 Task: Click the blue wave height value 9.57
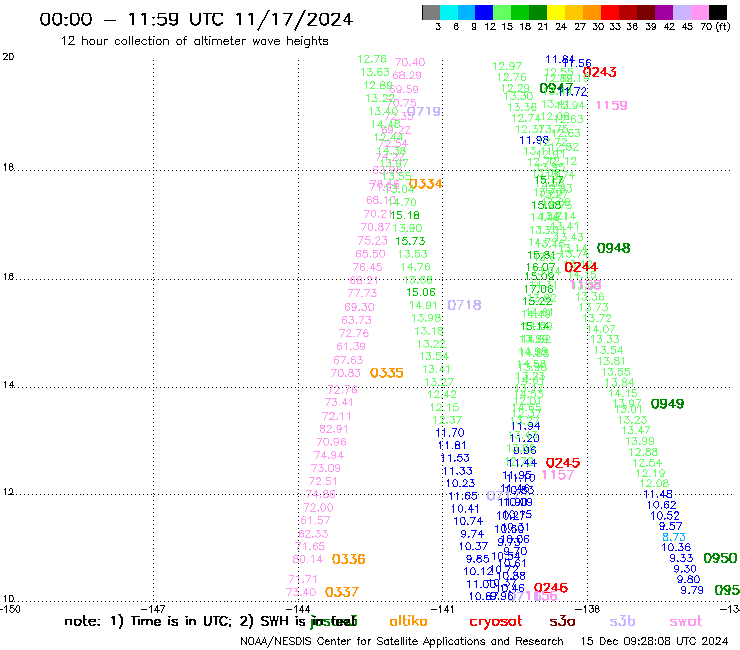pyautogui.click(x=671, y=526)
